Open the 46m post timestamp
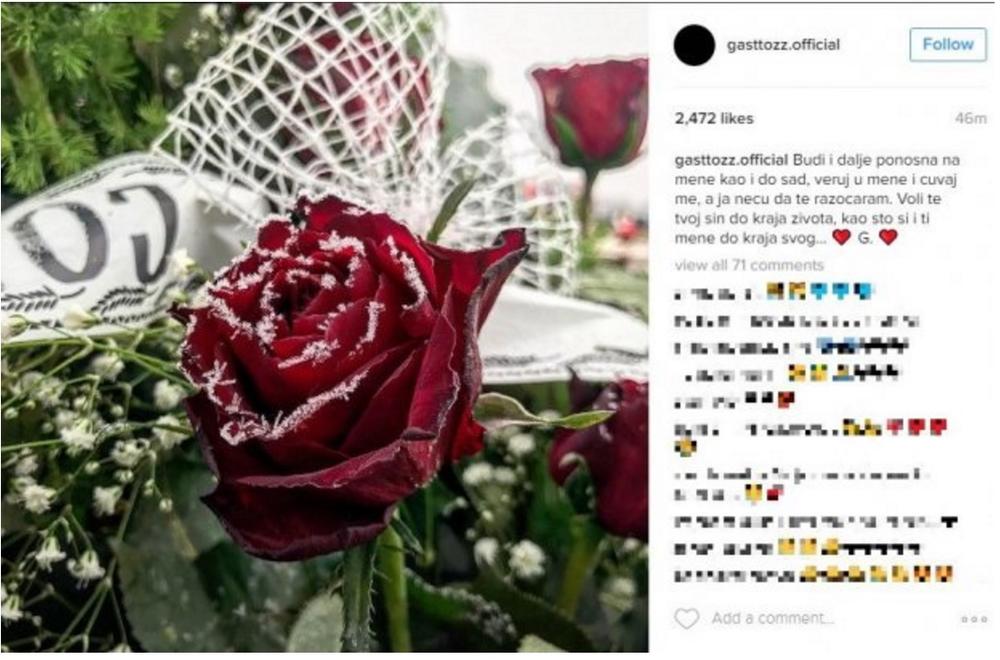1000x660 pixels. click(971, 119)
